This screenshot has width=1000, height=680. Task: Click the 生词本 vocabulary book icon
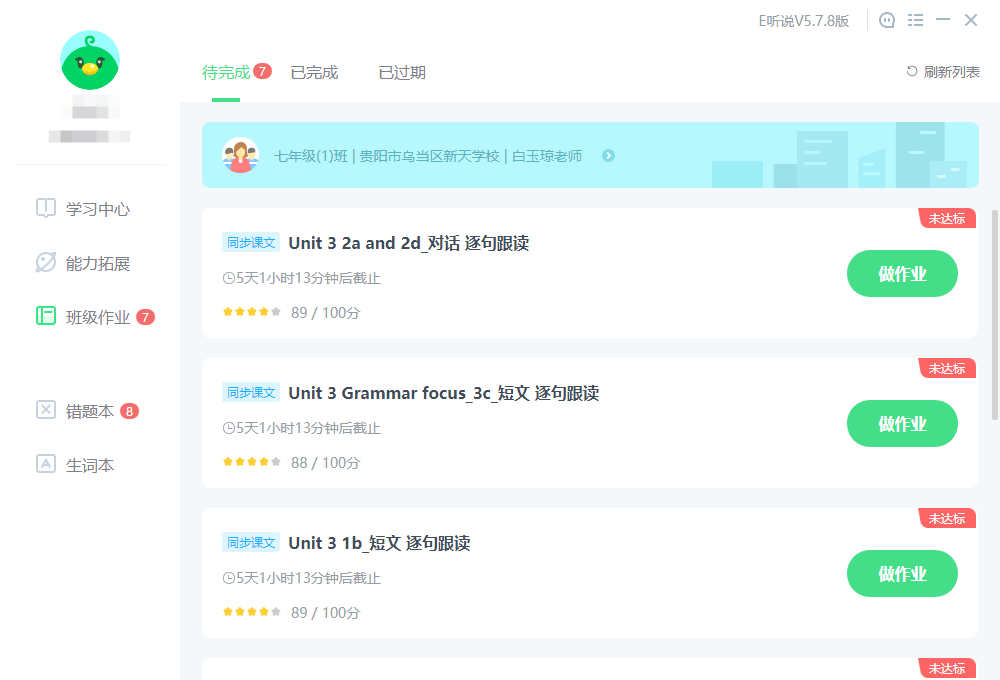46,464
